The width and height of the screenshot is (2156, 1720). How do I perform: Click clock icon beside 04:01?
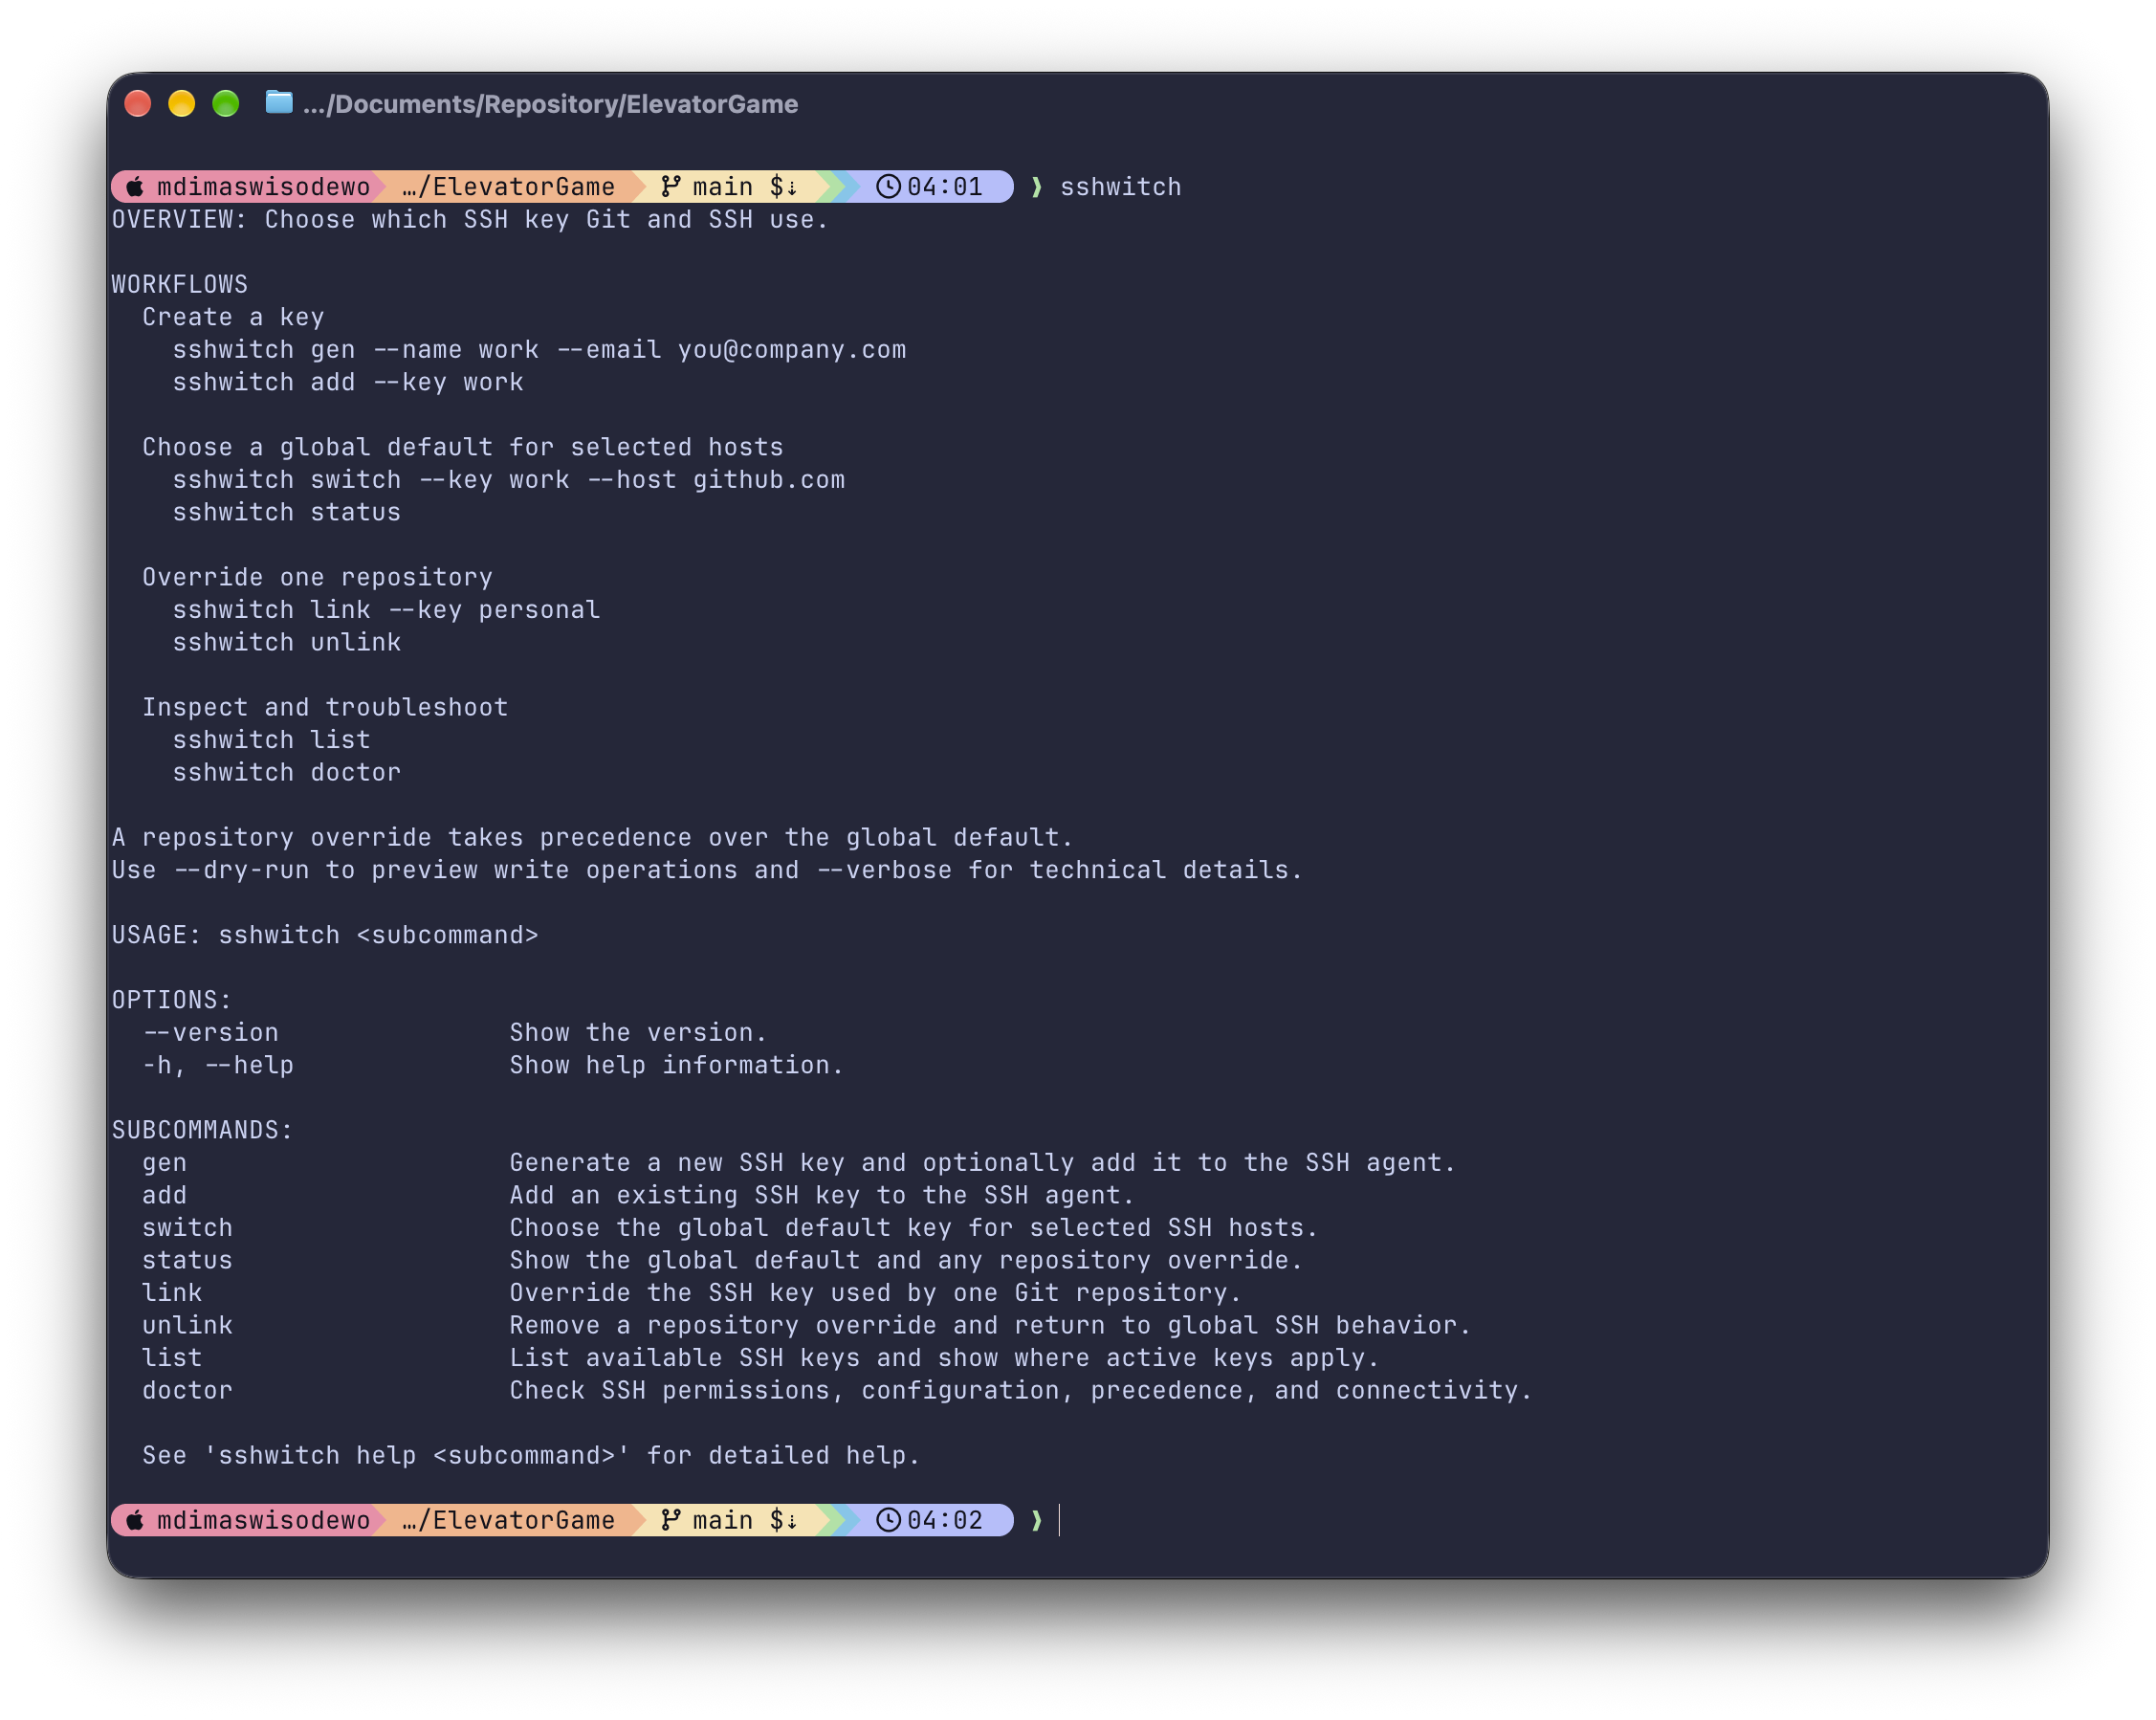point(889,187)
